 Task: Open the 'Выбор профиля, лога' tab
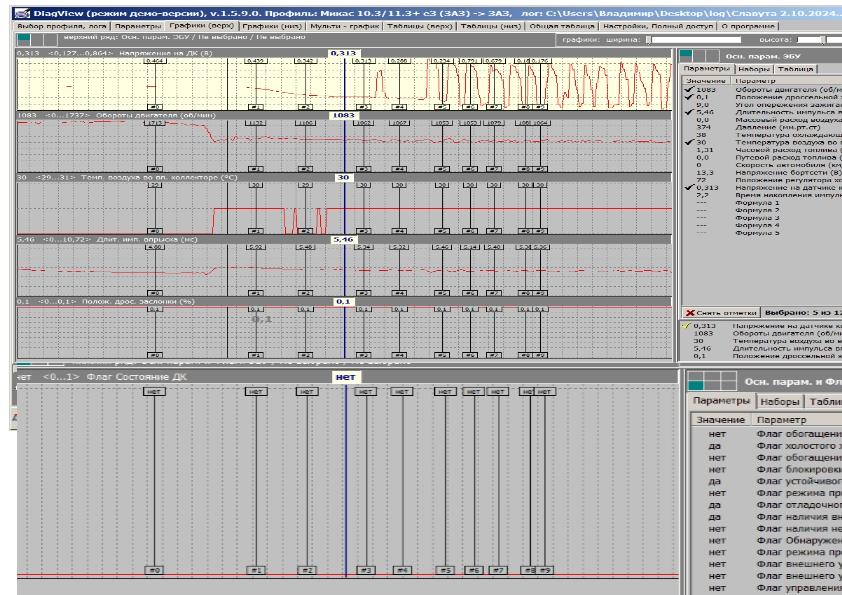click(x=62, y=26)
